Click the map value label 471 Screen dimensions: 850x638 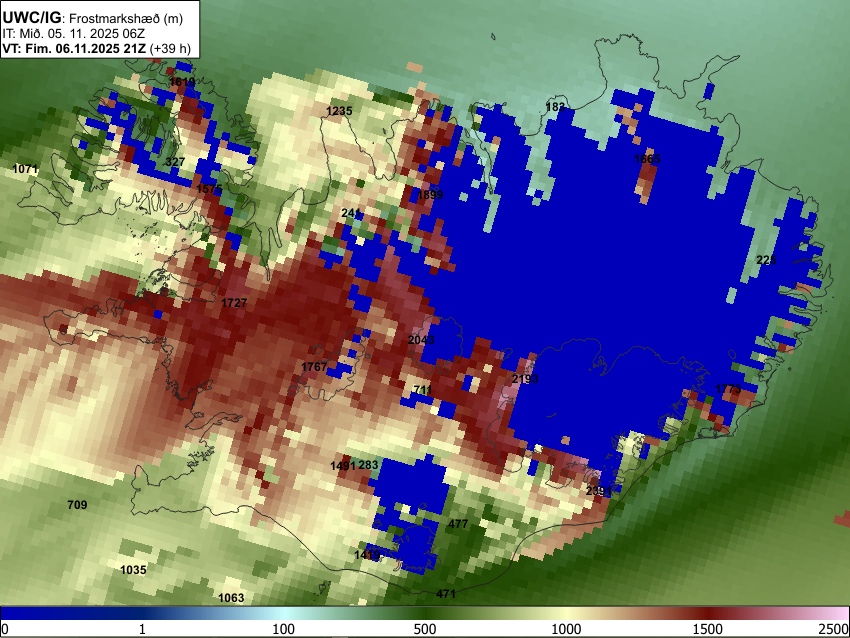(x=446, y=594)
